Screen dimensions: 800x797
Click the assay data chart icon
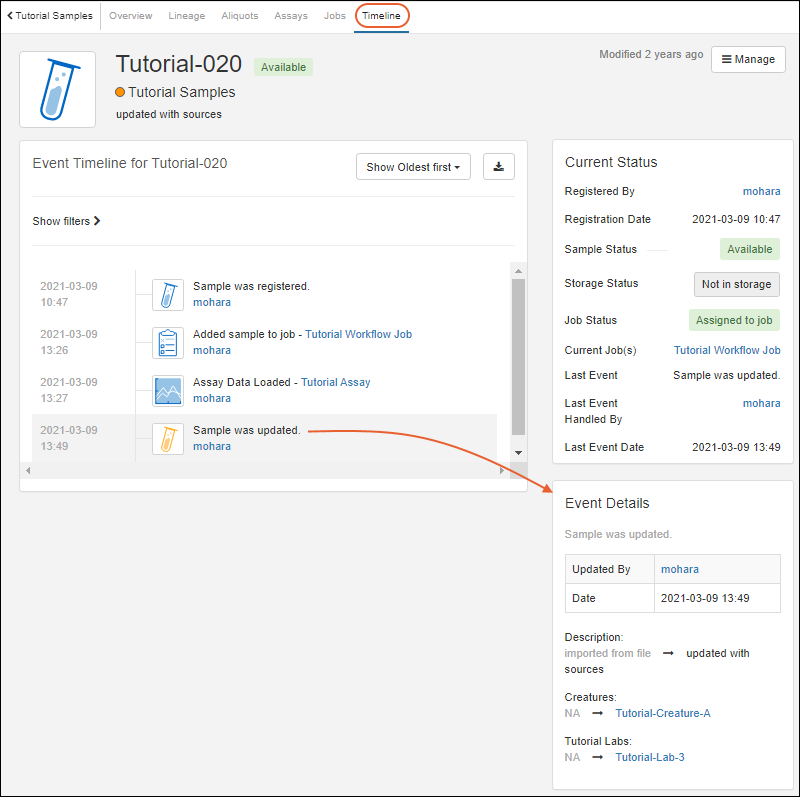click(168, 390)
